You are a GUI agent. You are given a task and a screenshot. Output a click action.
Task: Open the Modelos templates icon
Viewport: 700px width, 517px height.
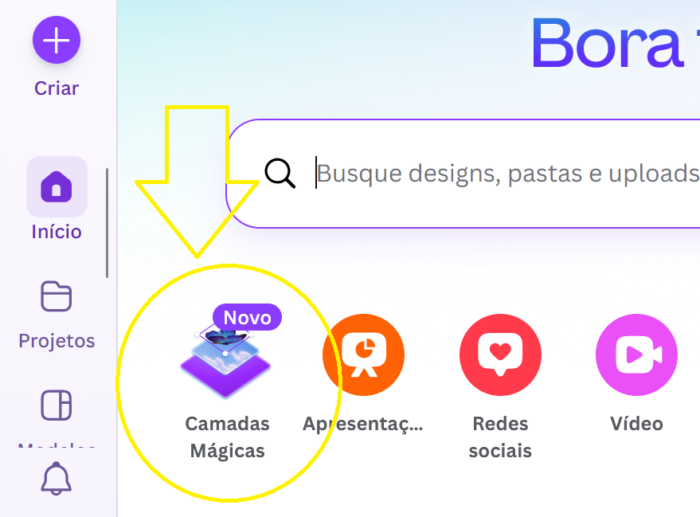(x=56, y=405)
